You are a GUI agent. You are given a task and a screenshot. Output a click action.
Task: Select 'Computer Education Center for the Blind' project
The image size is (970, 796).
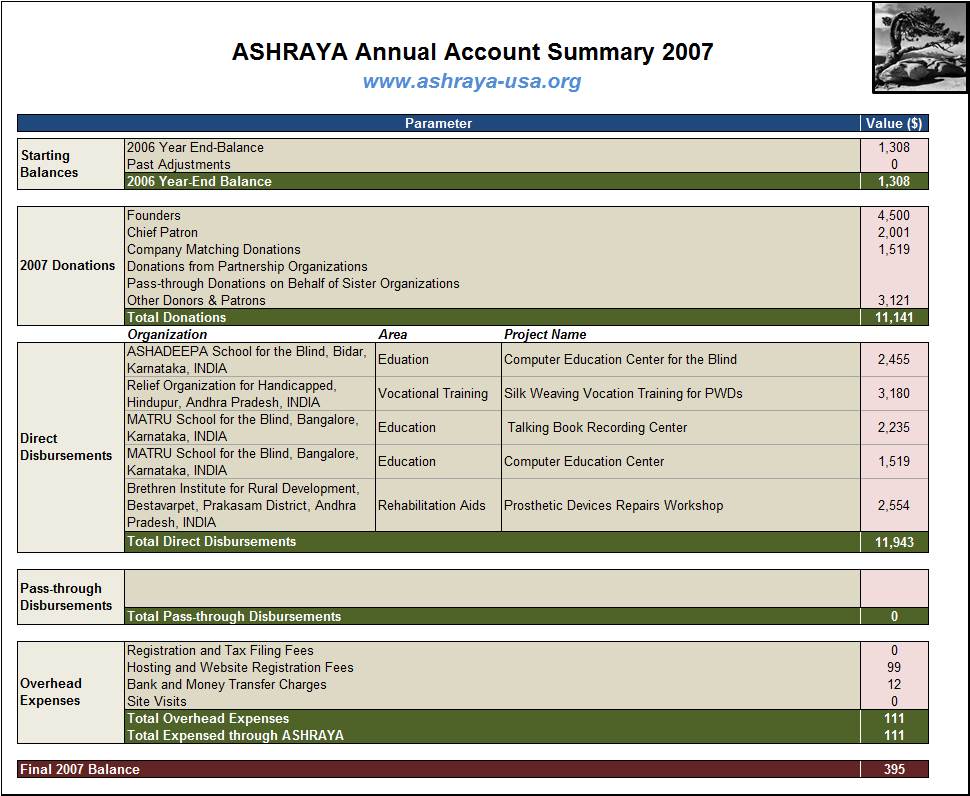pyautogui.click(x=620, y=359)
